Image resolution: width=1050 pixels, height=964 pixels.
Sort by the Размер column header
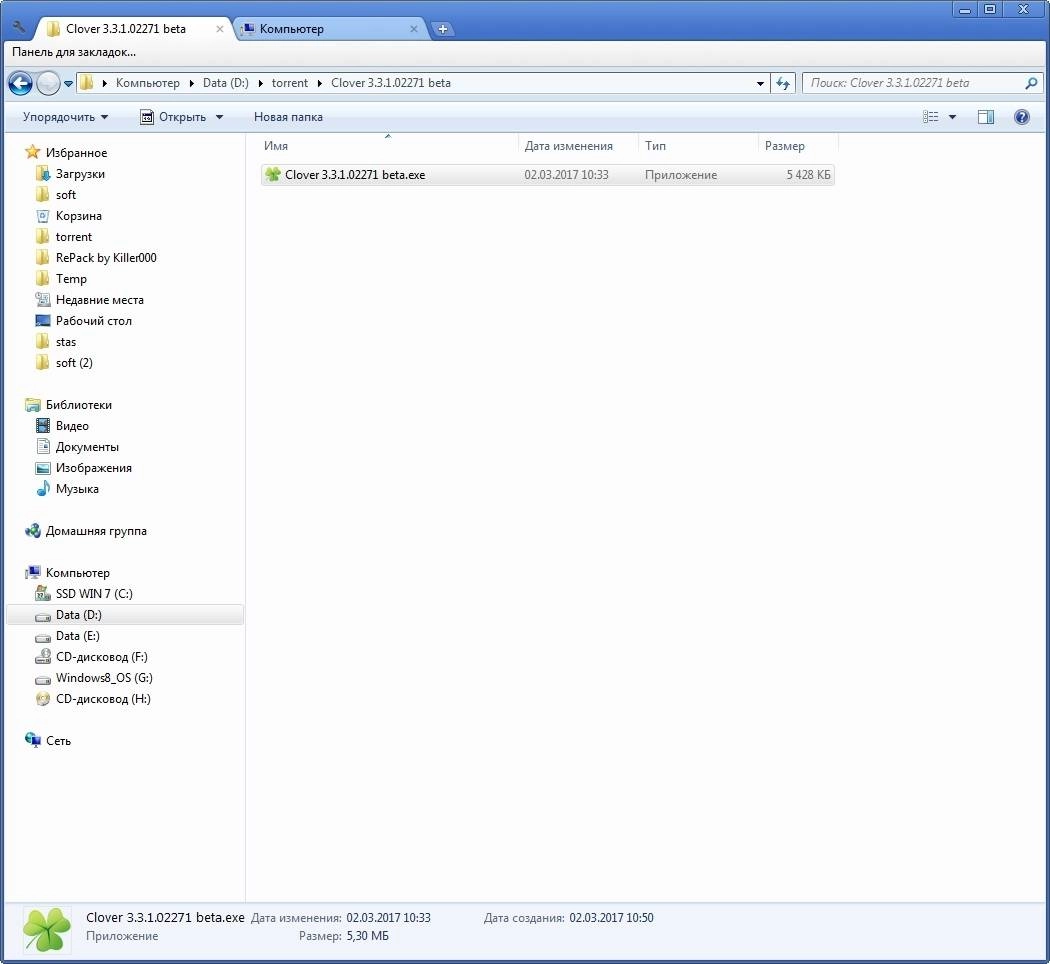(798, 146)
